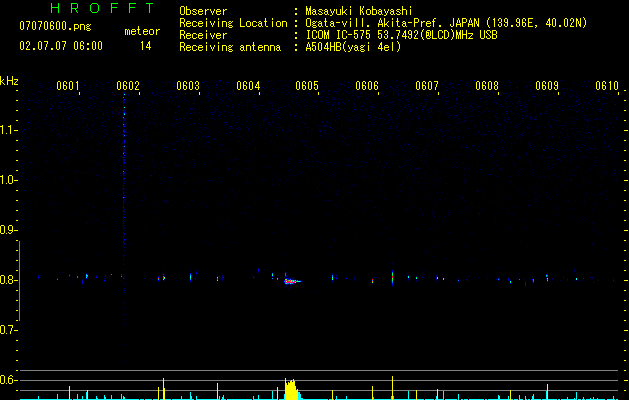Click the 0604 time marker
The width and height of the screenshot is (629, 400).
coord(248,86)
